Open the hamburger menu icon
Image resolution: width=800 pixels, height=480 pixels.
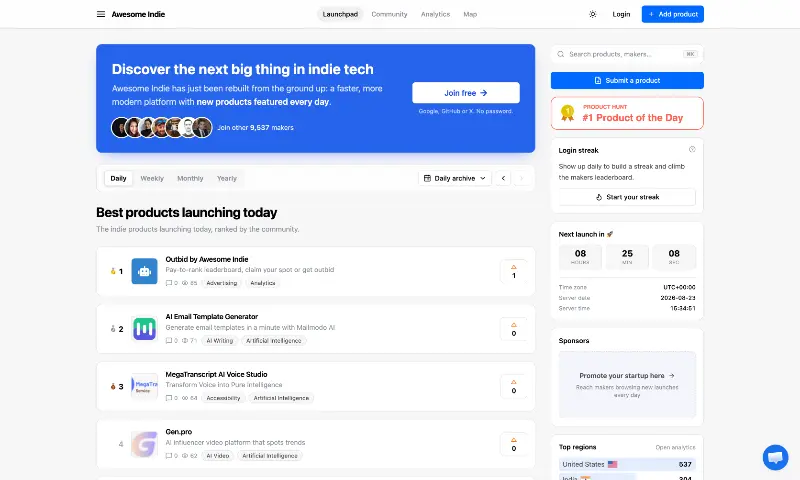(x=101, y=14)
